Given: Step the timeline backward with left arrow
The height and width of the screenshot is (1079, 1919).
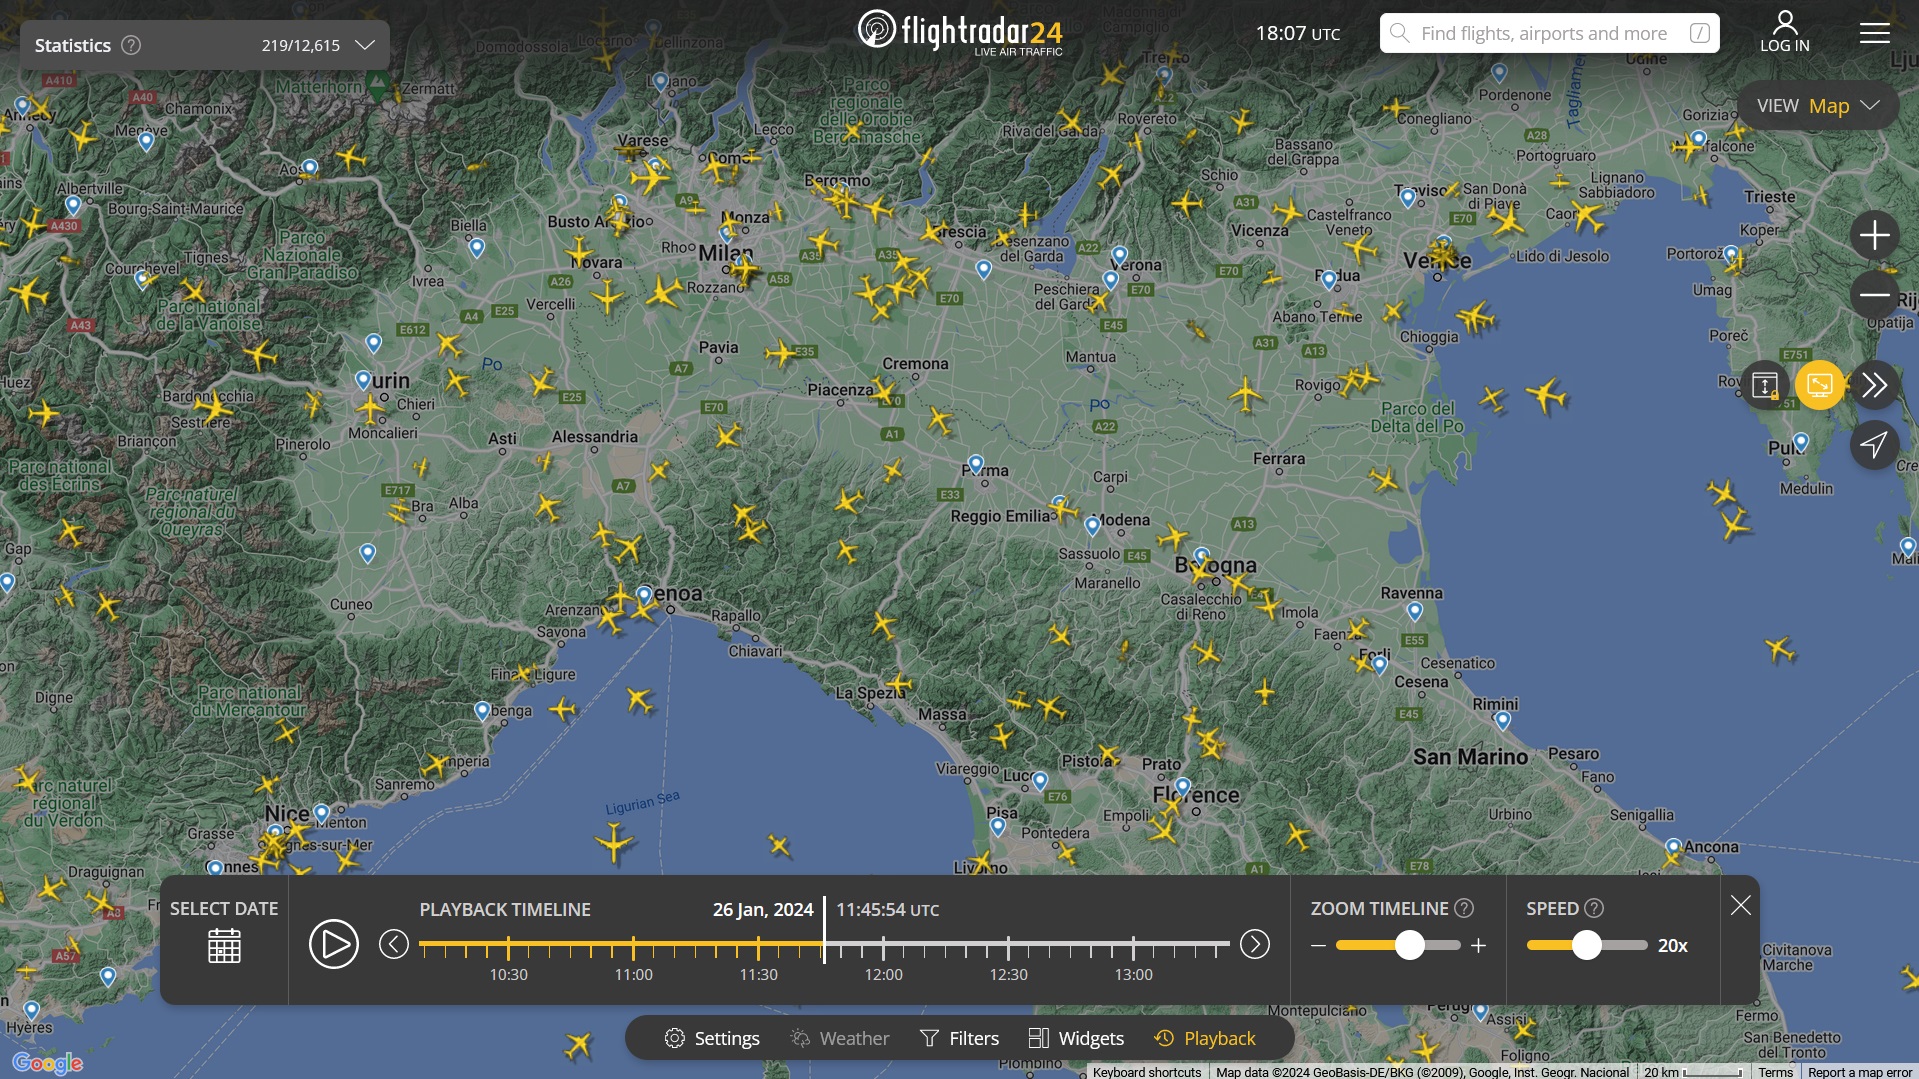Looking at the screenshot, I should (x=394, y=944).
